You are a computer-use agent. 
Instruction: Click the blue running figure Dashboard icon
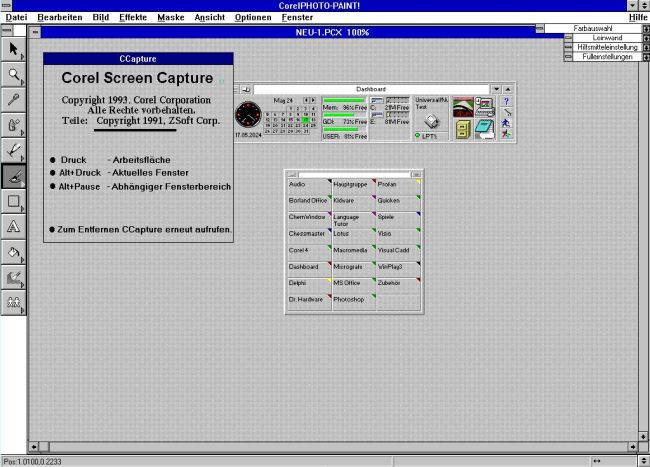[x=506, y=123]
